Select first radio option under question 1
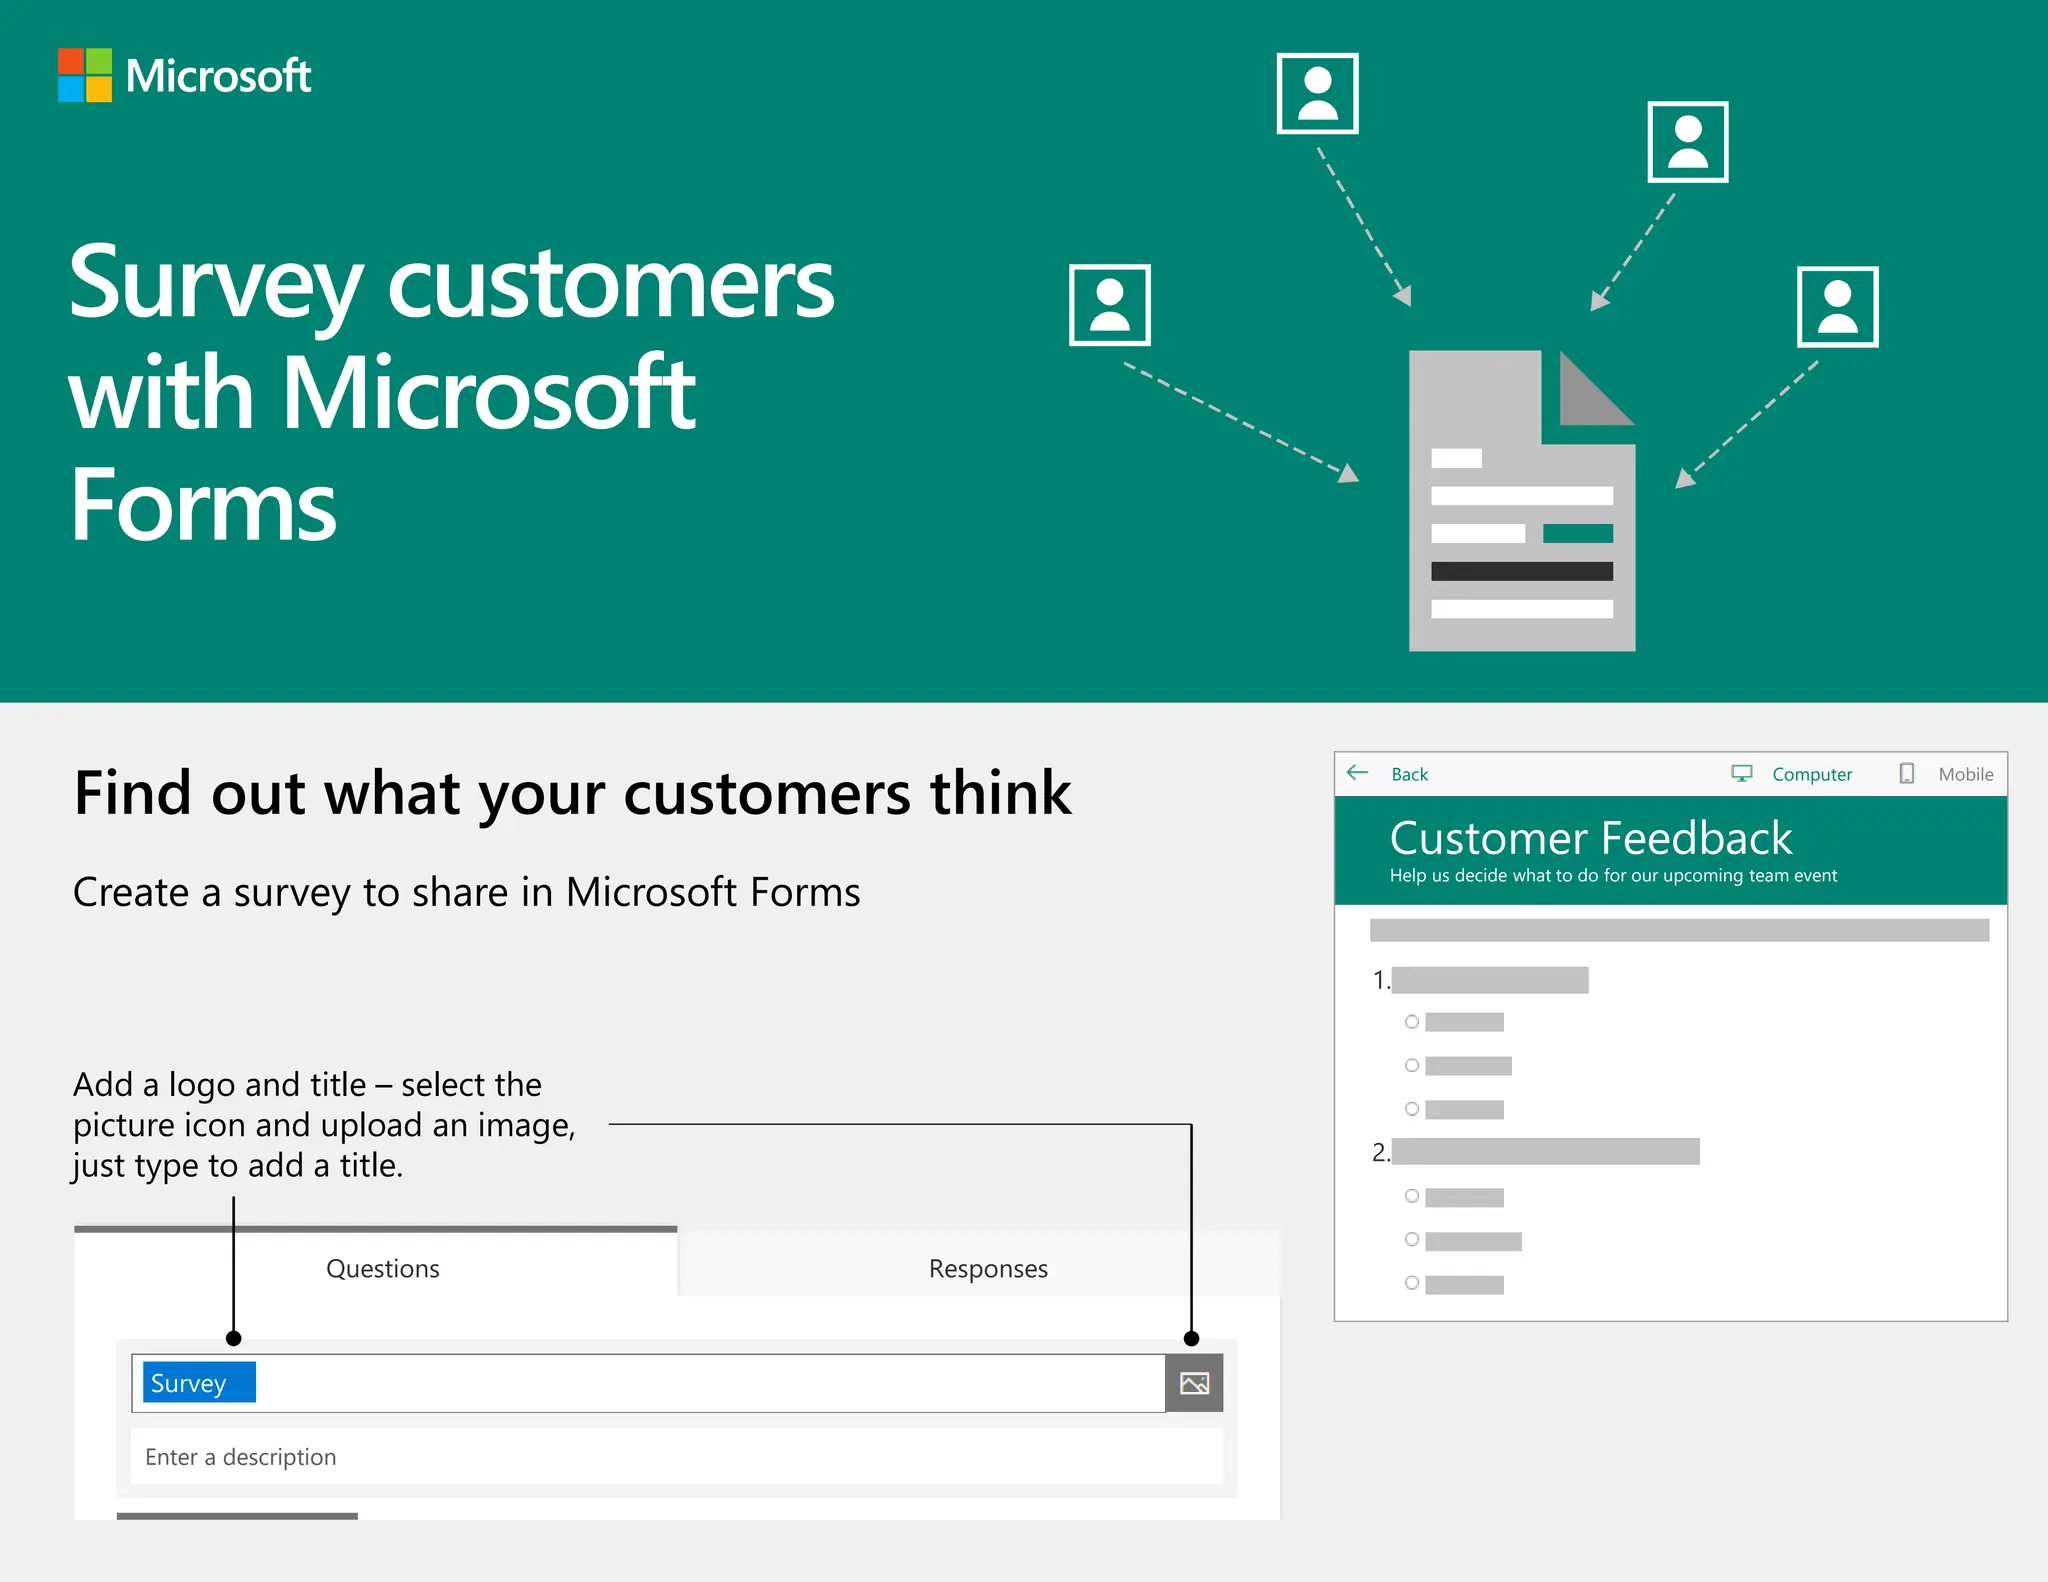The width and height of the screenshot is (2048, 1582). click(1412, 1022)
